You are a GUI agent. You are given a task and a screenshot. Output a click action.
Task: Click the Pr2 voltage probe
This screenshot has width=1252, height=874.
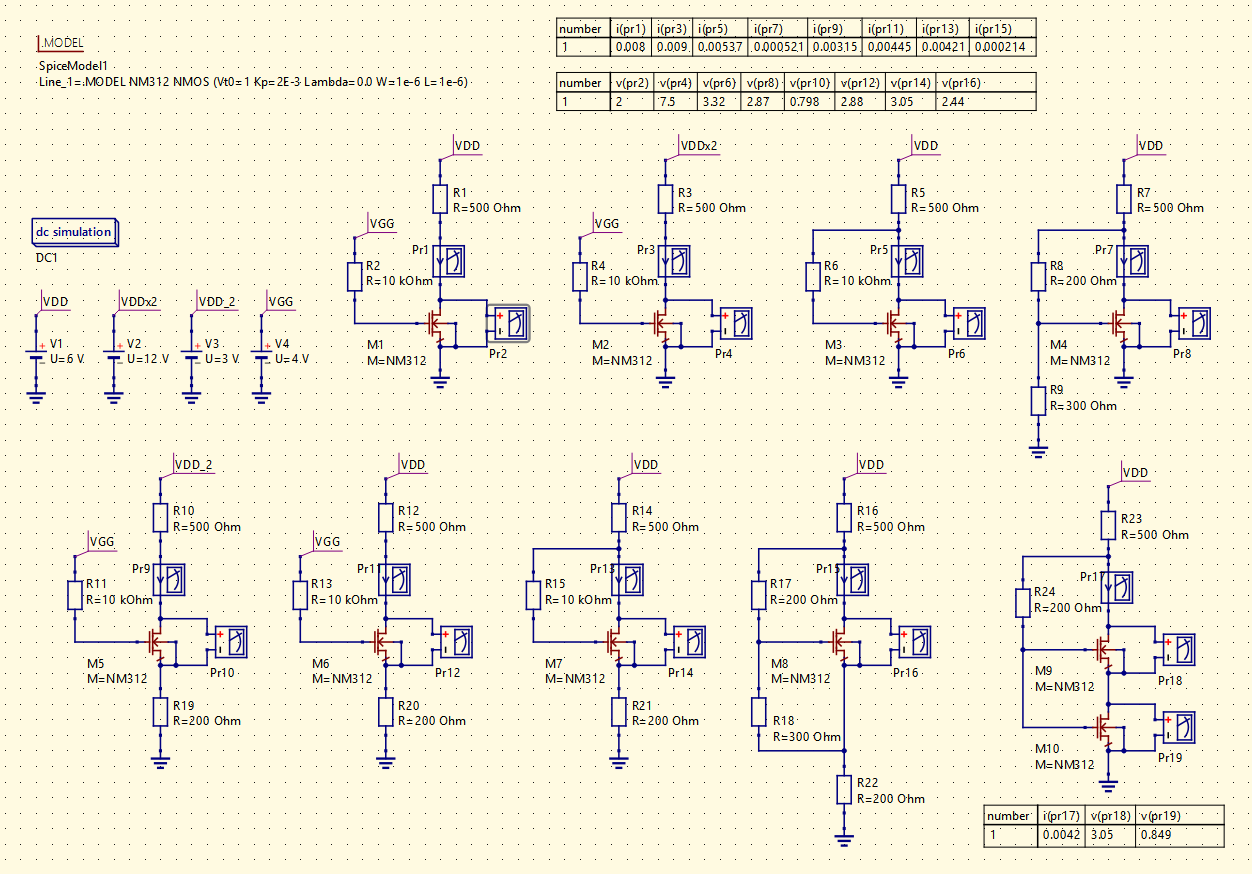tap(512, 324)
